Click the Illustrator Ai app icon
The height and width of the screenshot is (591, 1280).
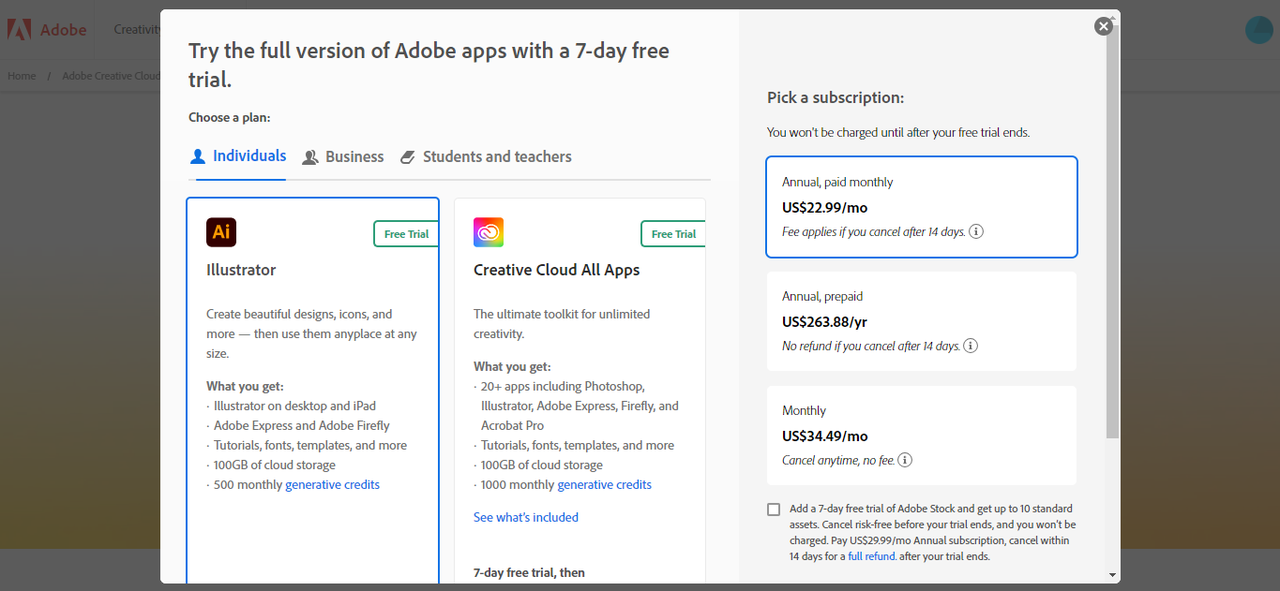(221, 232)
